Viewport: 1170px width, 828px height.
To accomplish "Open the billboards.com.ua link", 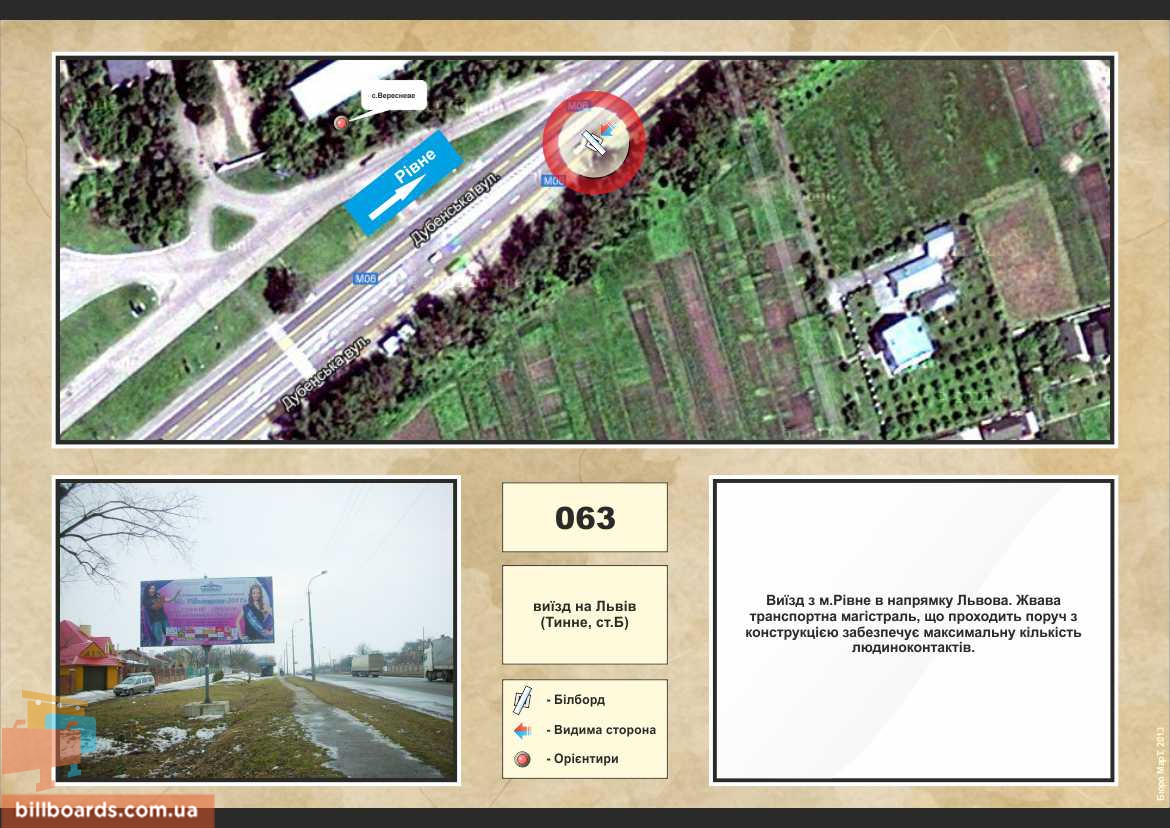I will (107, 810).
